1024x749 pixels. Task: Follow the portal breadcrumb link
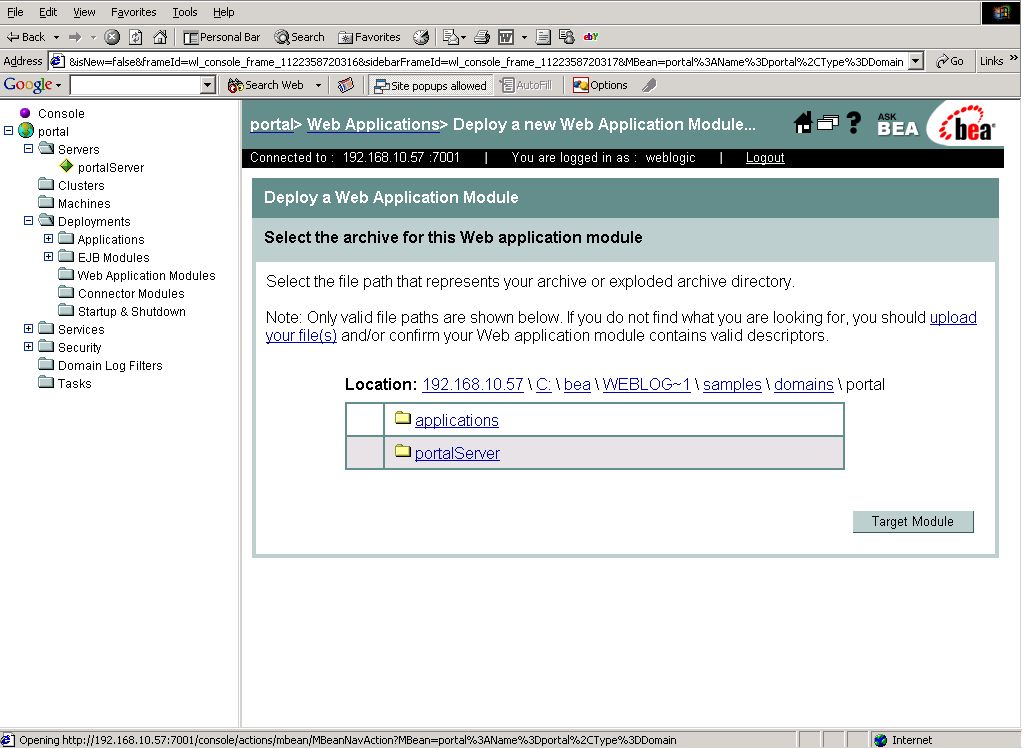(x=271, y=124)
